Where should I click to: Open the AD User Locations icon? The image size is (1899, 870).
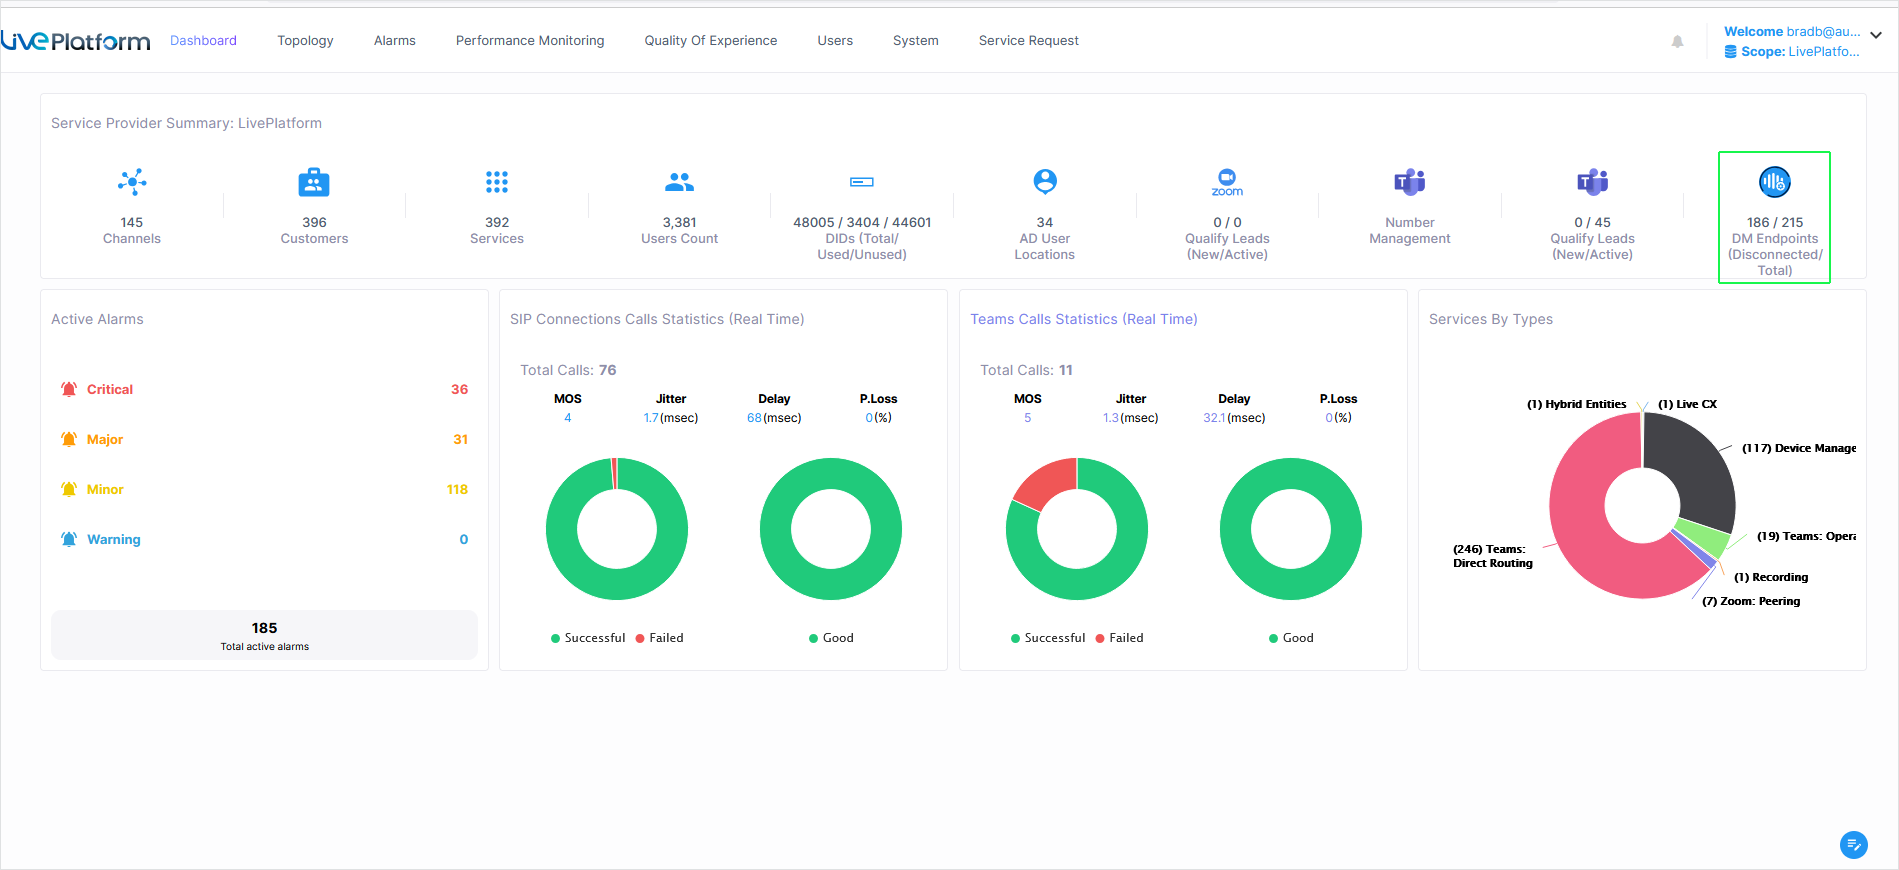click(1045, 182)
